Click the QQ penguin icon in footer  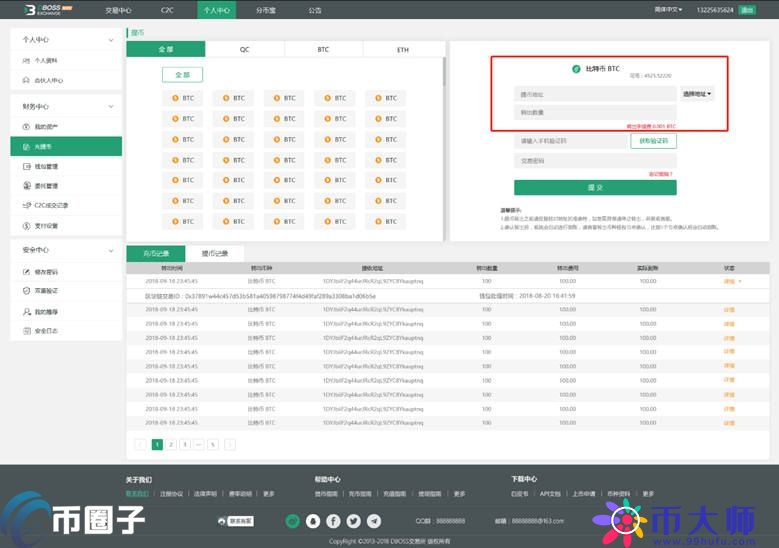click(313, 521)
